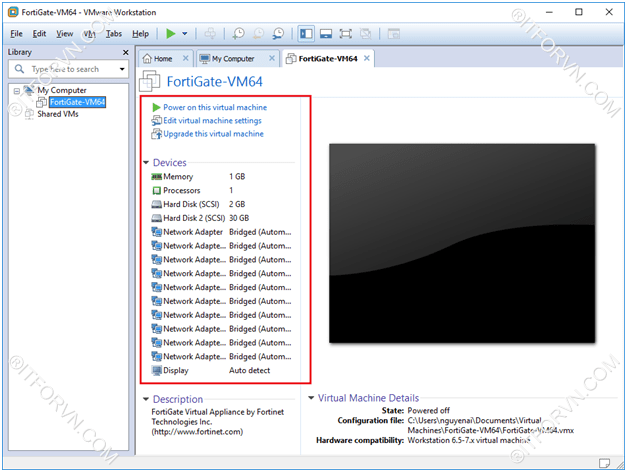Click Edit virtual machine settings
The width and height of the screenshot is (627, 472).
(212, 120)
